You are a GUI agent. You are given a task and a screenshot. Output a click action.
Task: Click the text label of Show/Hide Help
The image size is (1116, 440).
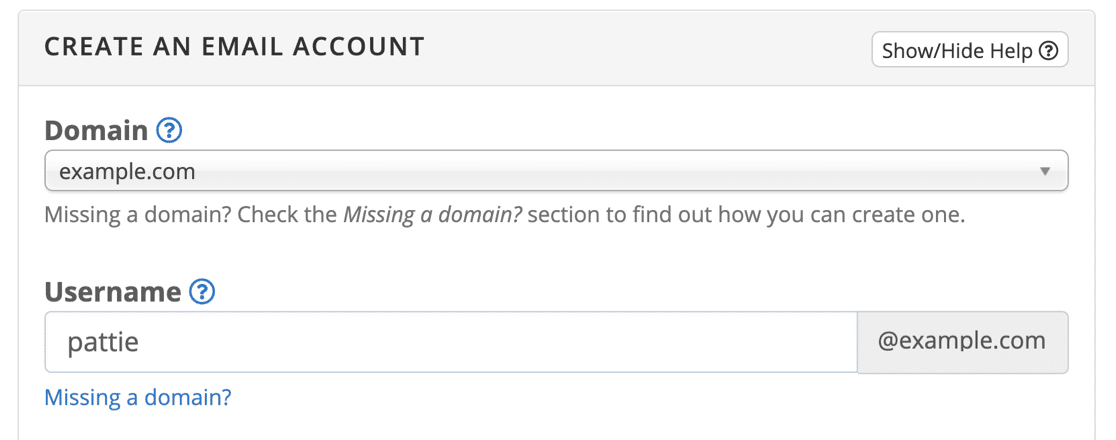click(957, 51)
